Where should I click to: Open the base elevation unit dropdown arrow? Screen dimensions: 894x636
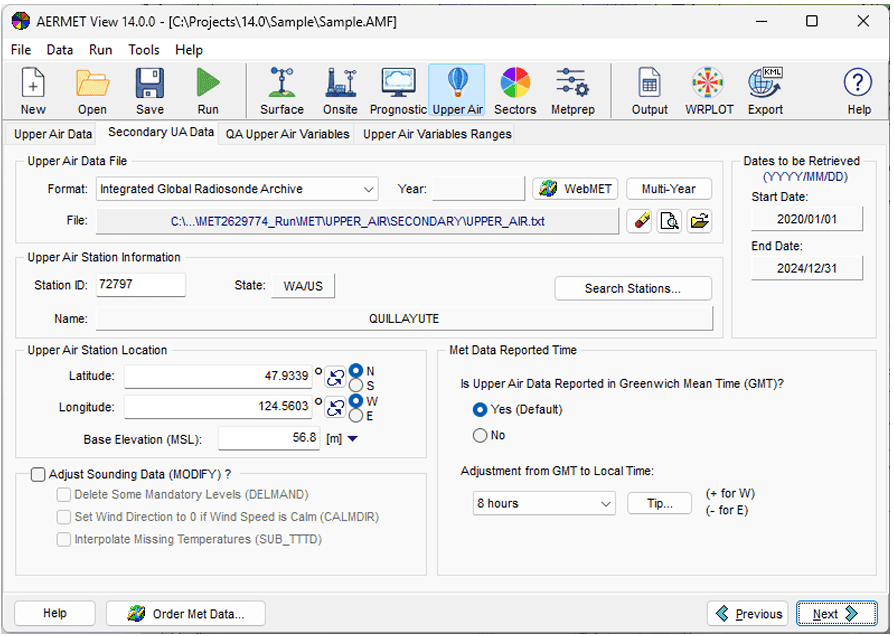[x=353, y=439]
